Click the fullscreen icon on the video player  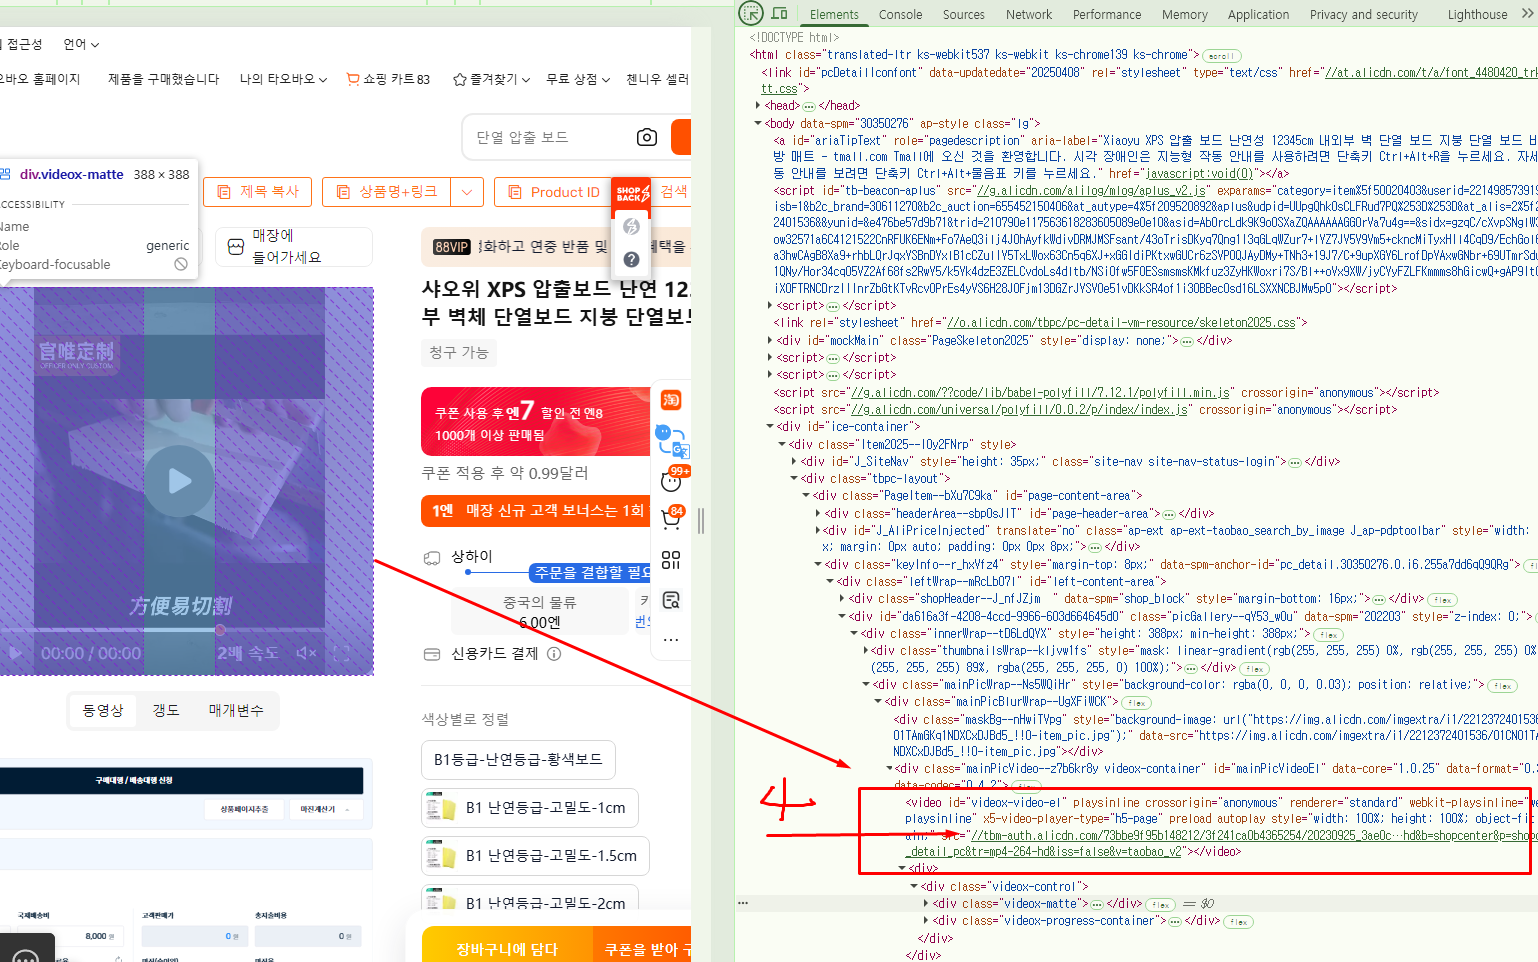(341, 653)
